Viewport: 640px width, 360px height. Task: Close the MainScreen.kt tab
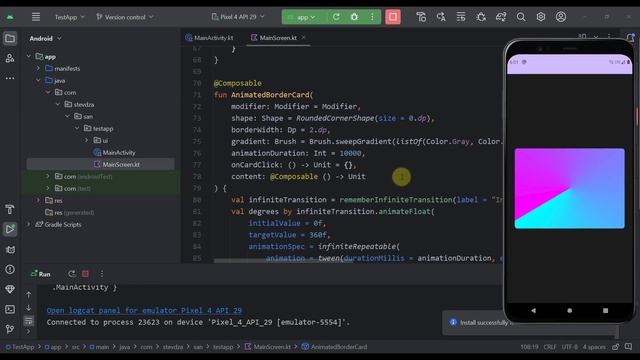click(304, 37)
